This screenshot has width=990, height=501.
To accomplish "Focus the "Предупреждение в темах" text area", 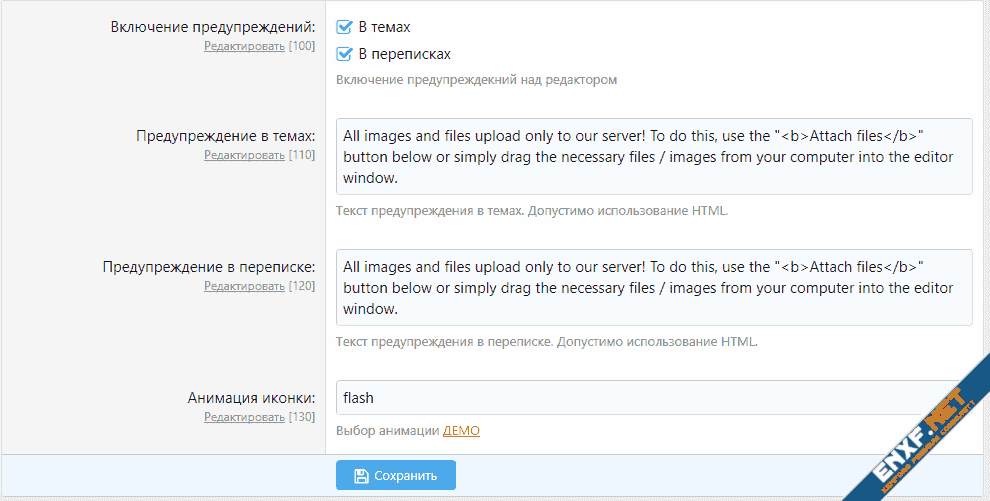I will pyautogui.click(x=654, y=156).
